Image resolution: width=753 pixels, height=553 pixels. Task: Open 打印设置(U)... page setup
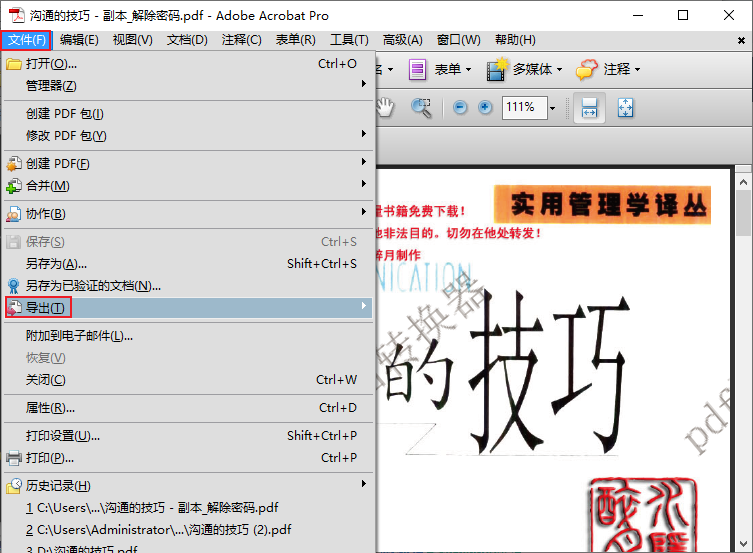188,435
